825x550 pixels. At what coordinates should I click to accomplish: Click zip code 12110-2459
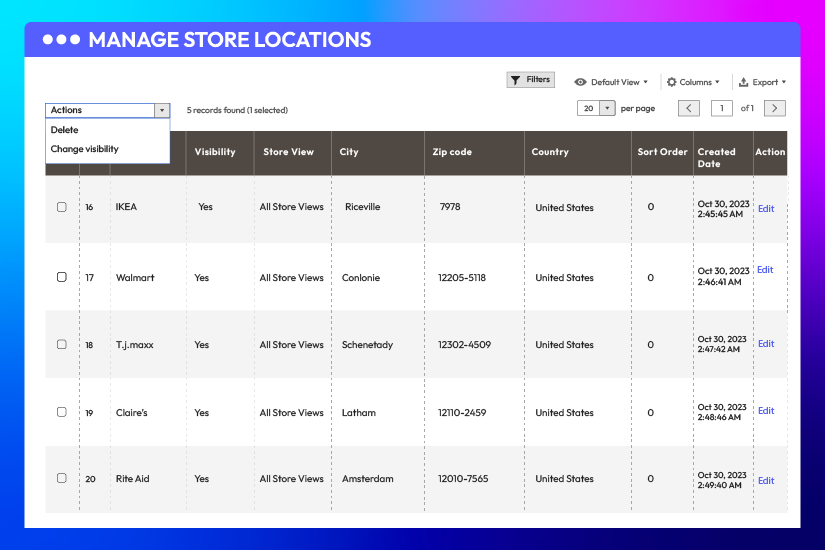click(462, 413)
